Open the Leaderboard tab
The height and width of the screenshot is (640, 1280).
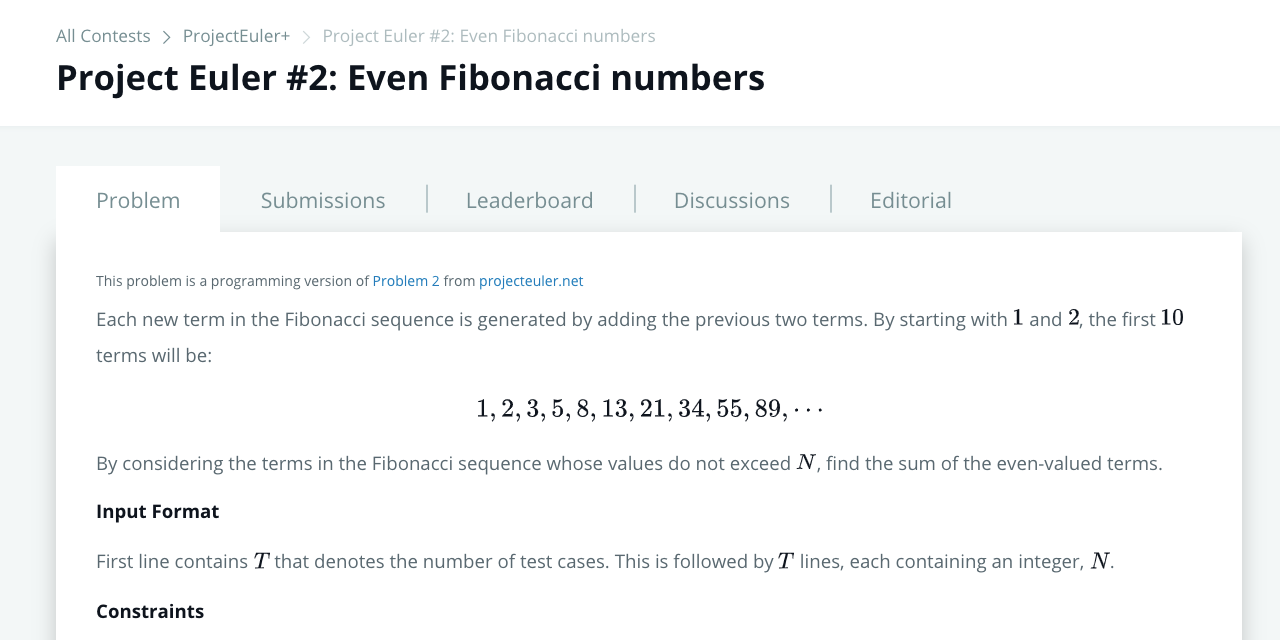coord(529,200)
